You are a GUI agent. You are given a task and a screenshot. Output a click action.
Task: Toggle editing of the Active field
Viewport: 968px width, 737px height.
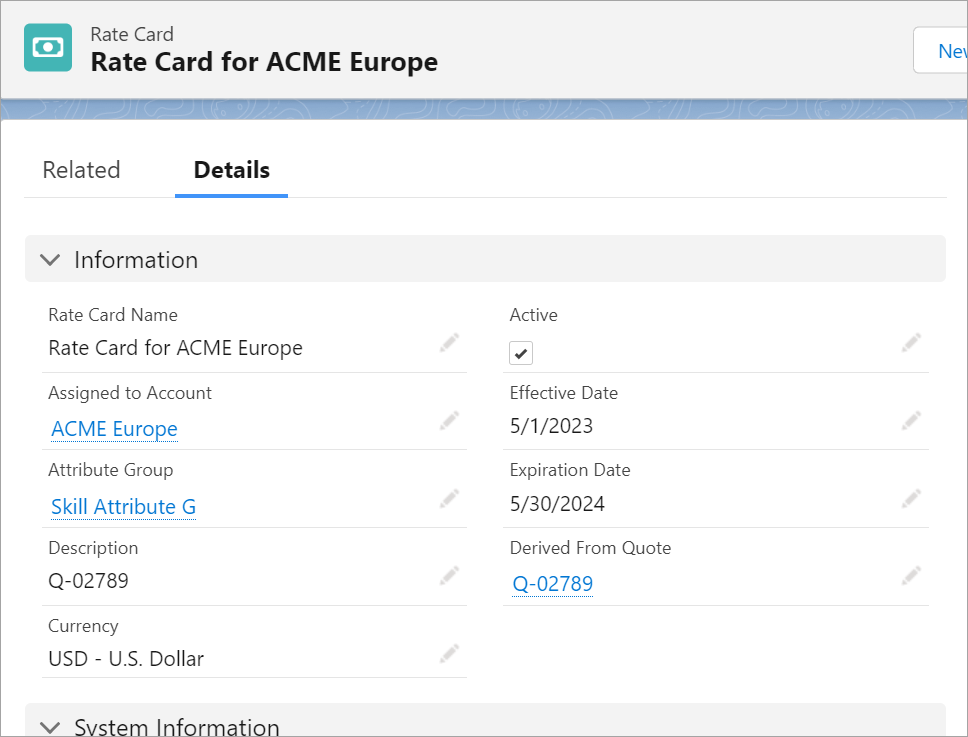(x=911, y=343)
